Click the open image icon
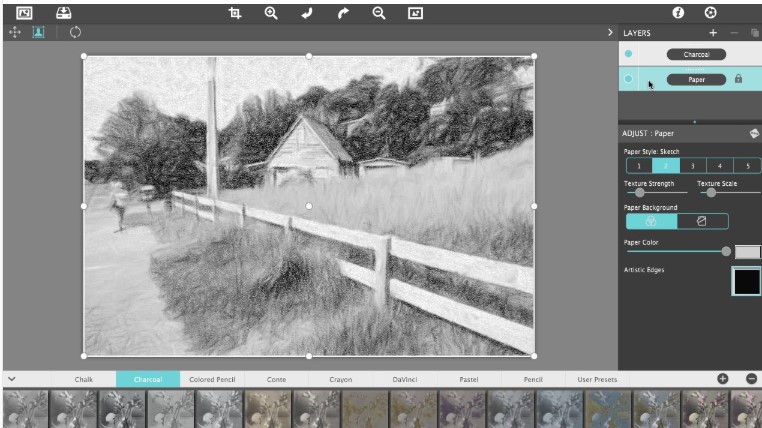 [x=24, y=13]
